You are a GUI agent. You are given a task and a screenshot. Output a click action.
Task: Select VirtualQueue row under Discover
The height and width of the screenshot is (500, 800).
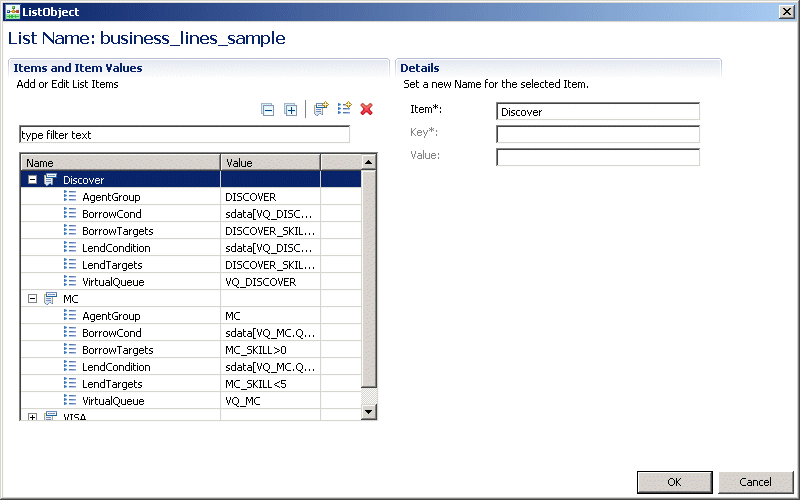point(191,282)
